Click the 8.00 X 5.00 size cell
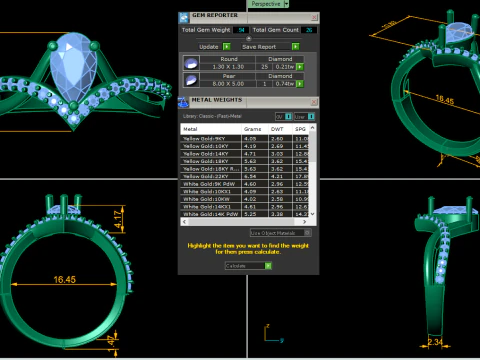 pyautogui.click(x=228, y=84)
